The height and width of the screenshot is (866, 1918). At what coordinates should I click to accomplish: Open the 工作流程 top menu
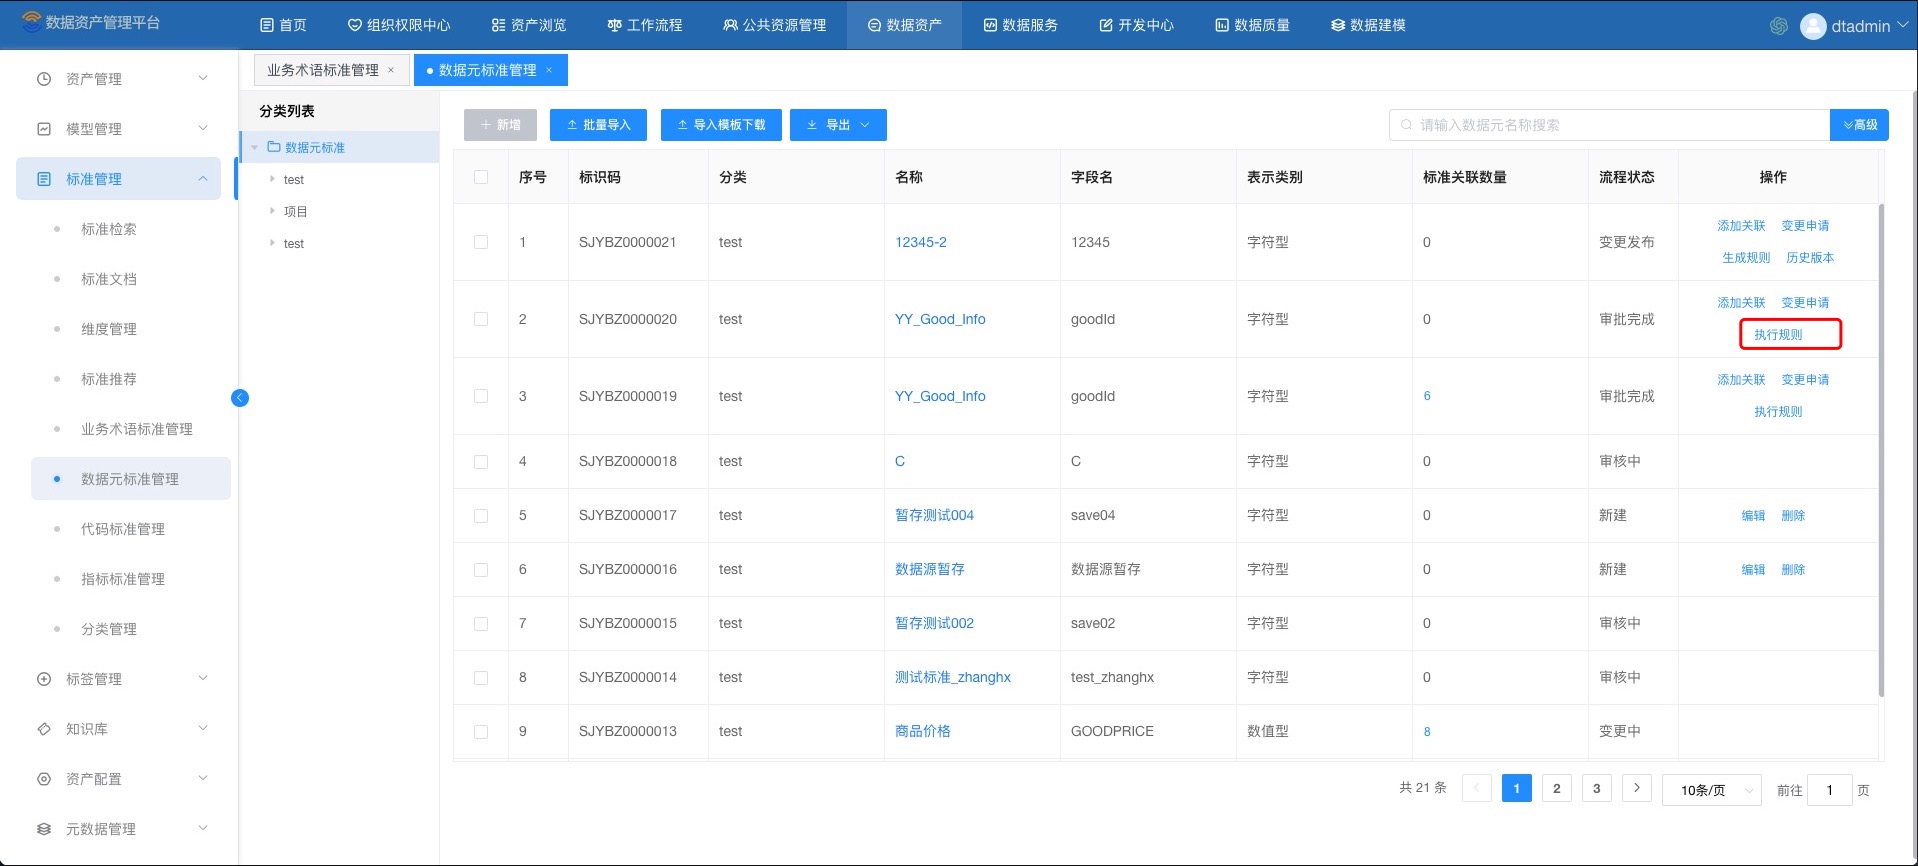645,25
